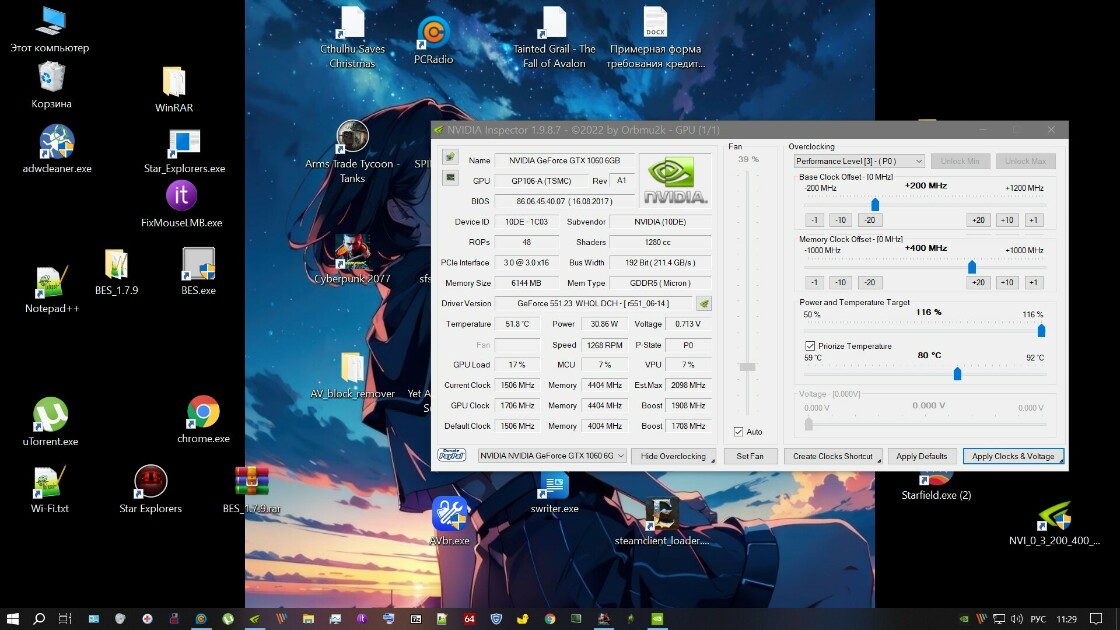The image size is (1120, 630).
Task: Open FixMouseLMB.exe desktop icon
Action: click(181, 204)
